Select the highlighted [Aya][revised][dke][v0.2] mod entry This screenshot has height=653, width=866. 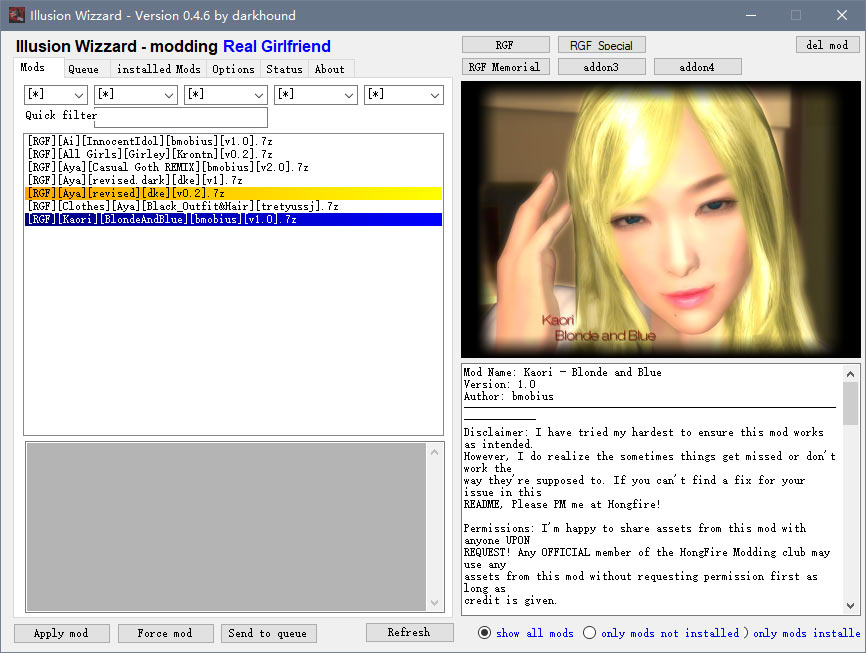(233, 193)
